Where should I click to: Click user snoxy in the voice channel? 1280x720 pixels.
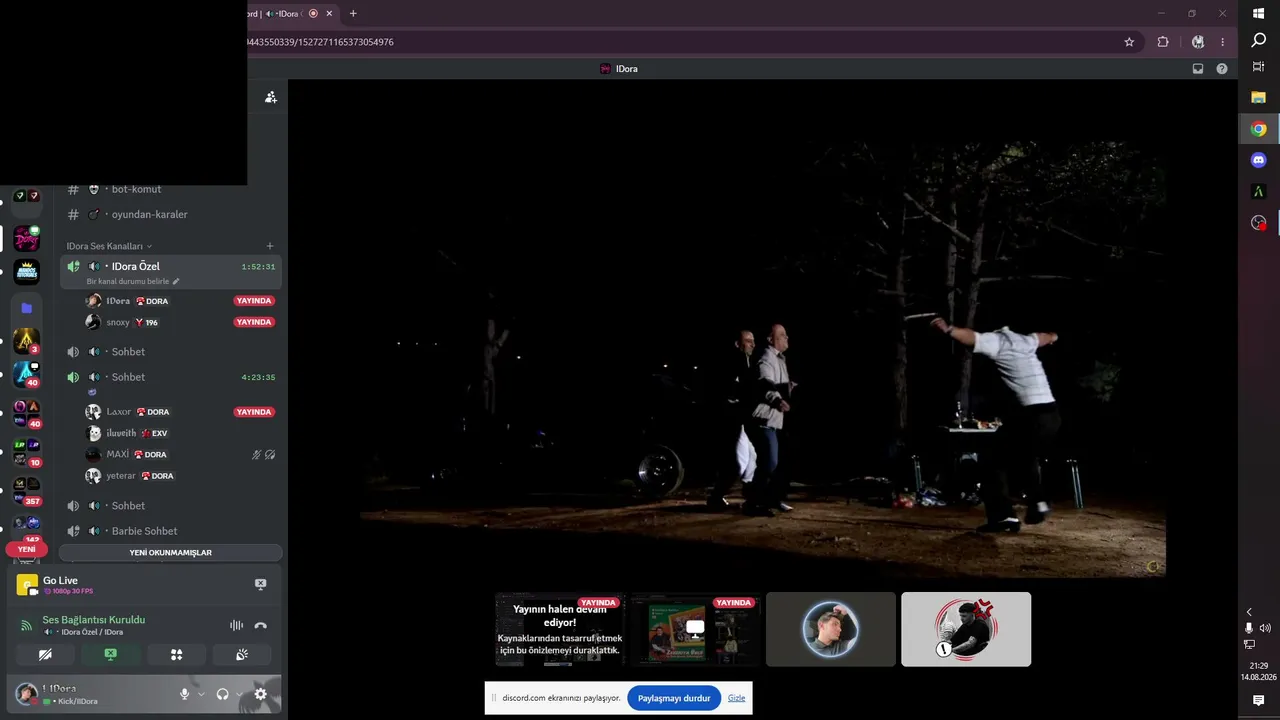coord(118,322)
